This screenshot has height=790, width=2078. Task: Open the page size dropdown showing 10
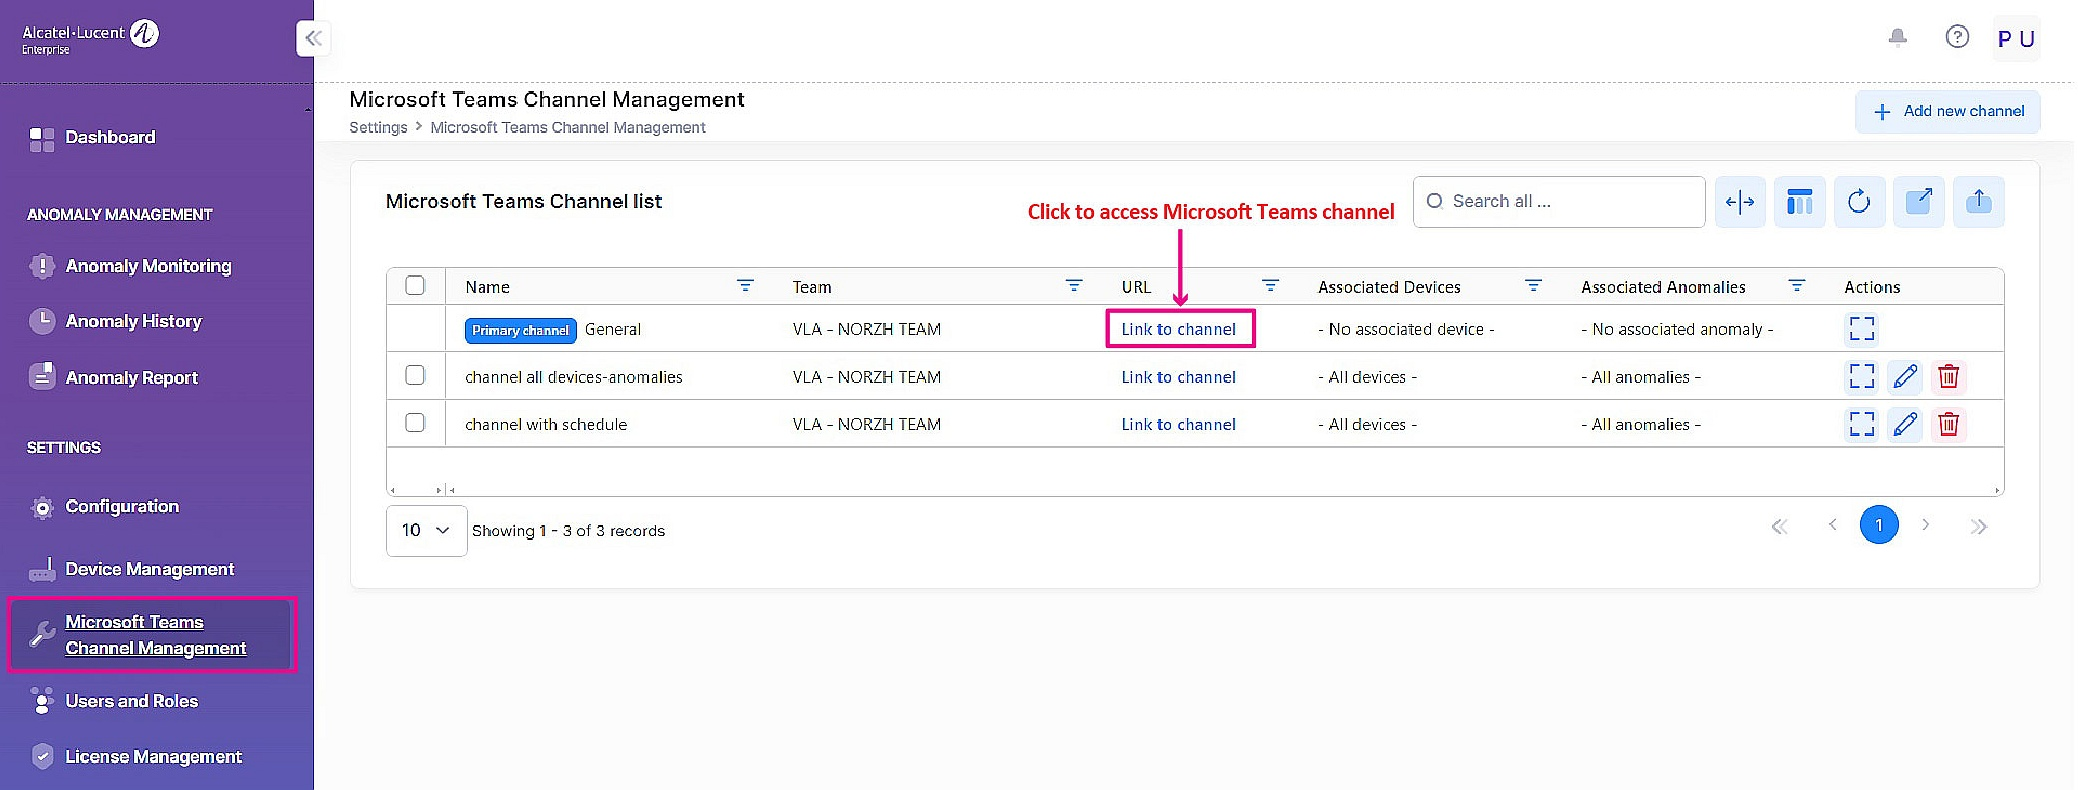426,530
